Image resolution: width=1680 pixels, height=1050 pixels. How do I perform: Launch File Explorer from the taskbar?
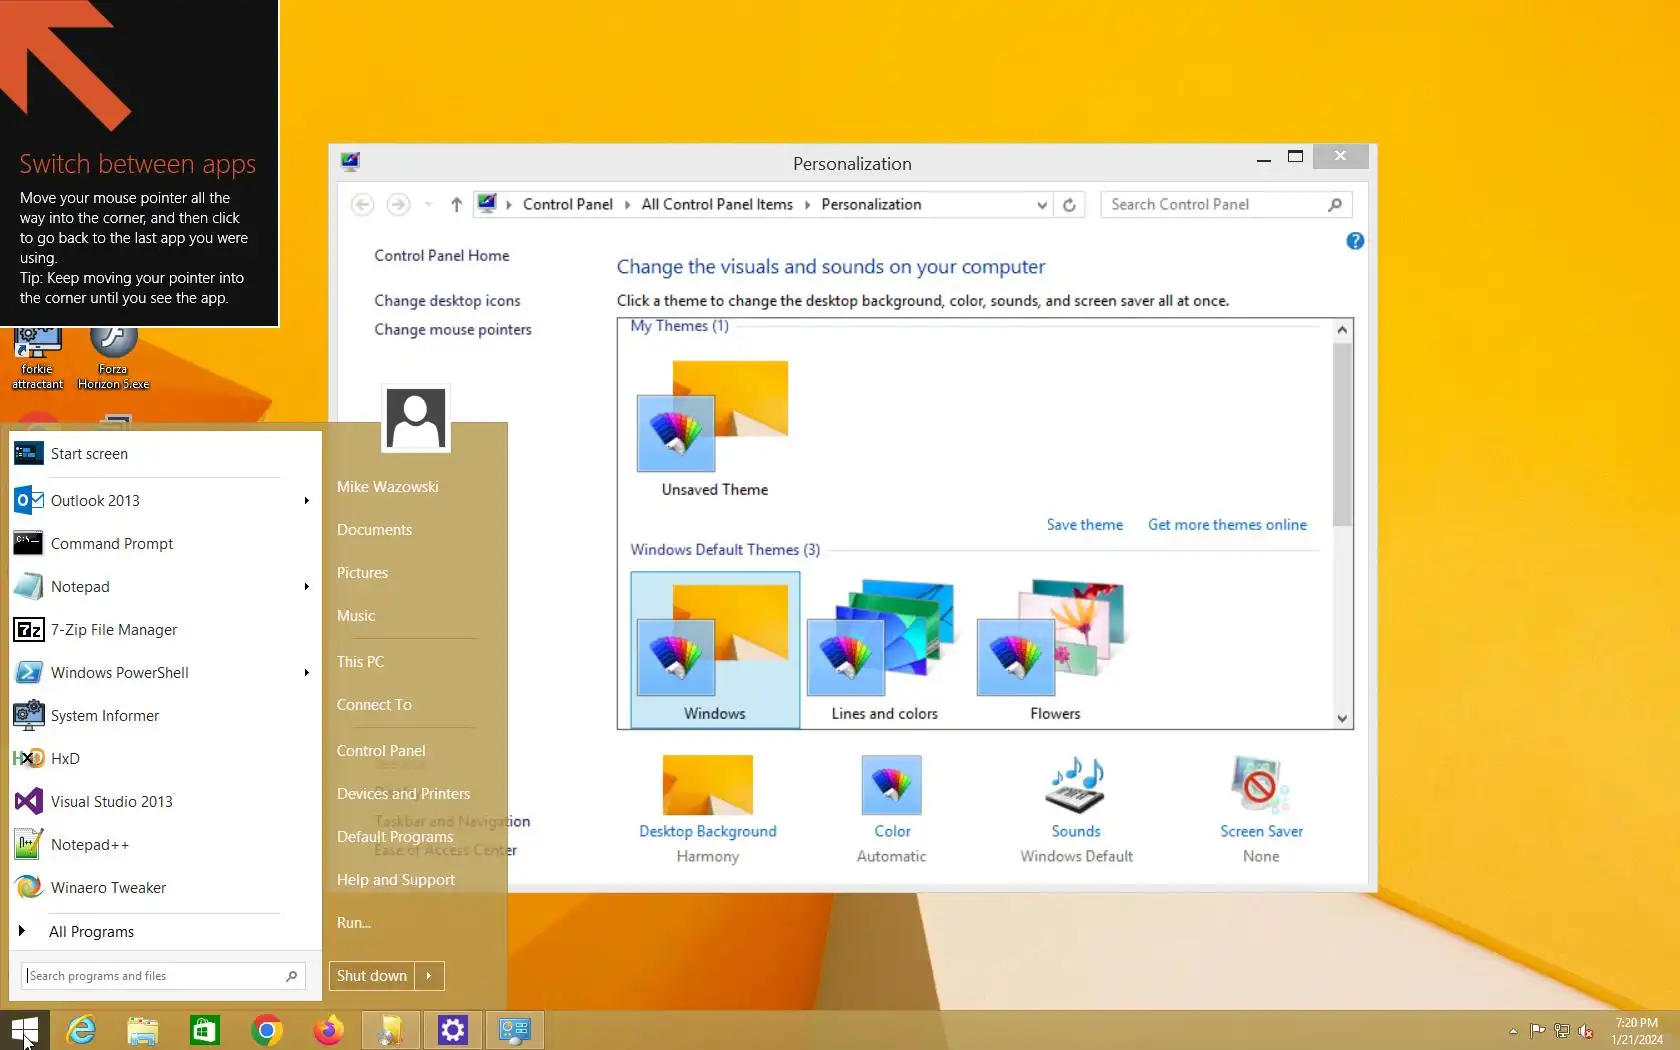coord(142,1030)
